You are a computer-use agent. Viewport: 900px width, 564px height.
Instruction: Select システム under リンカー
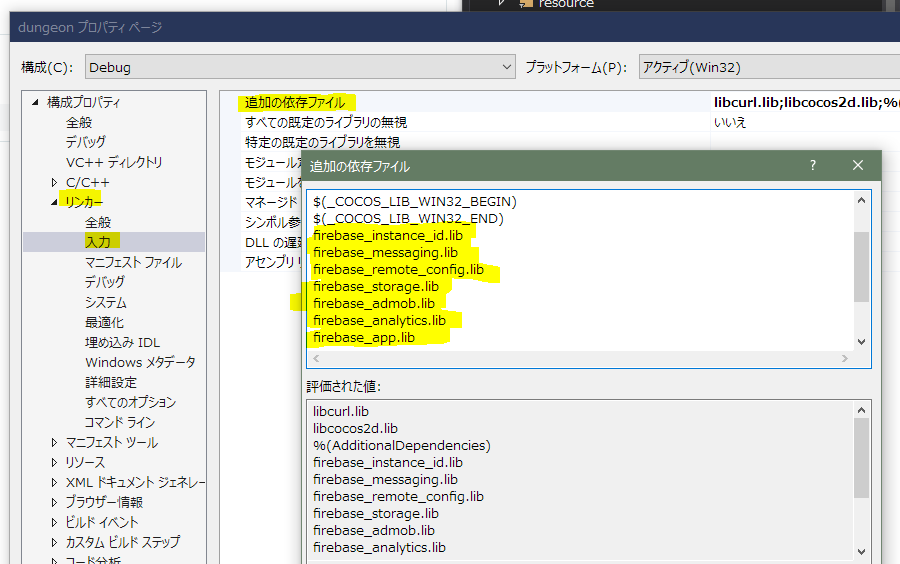click(106, 302)
